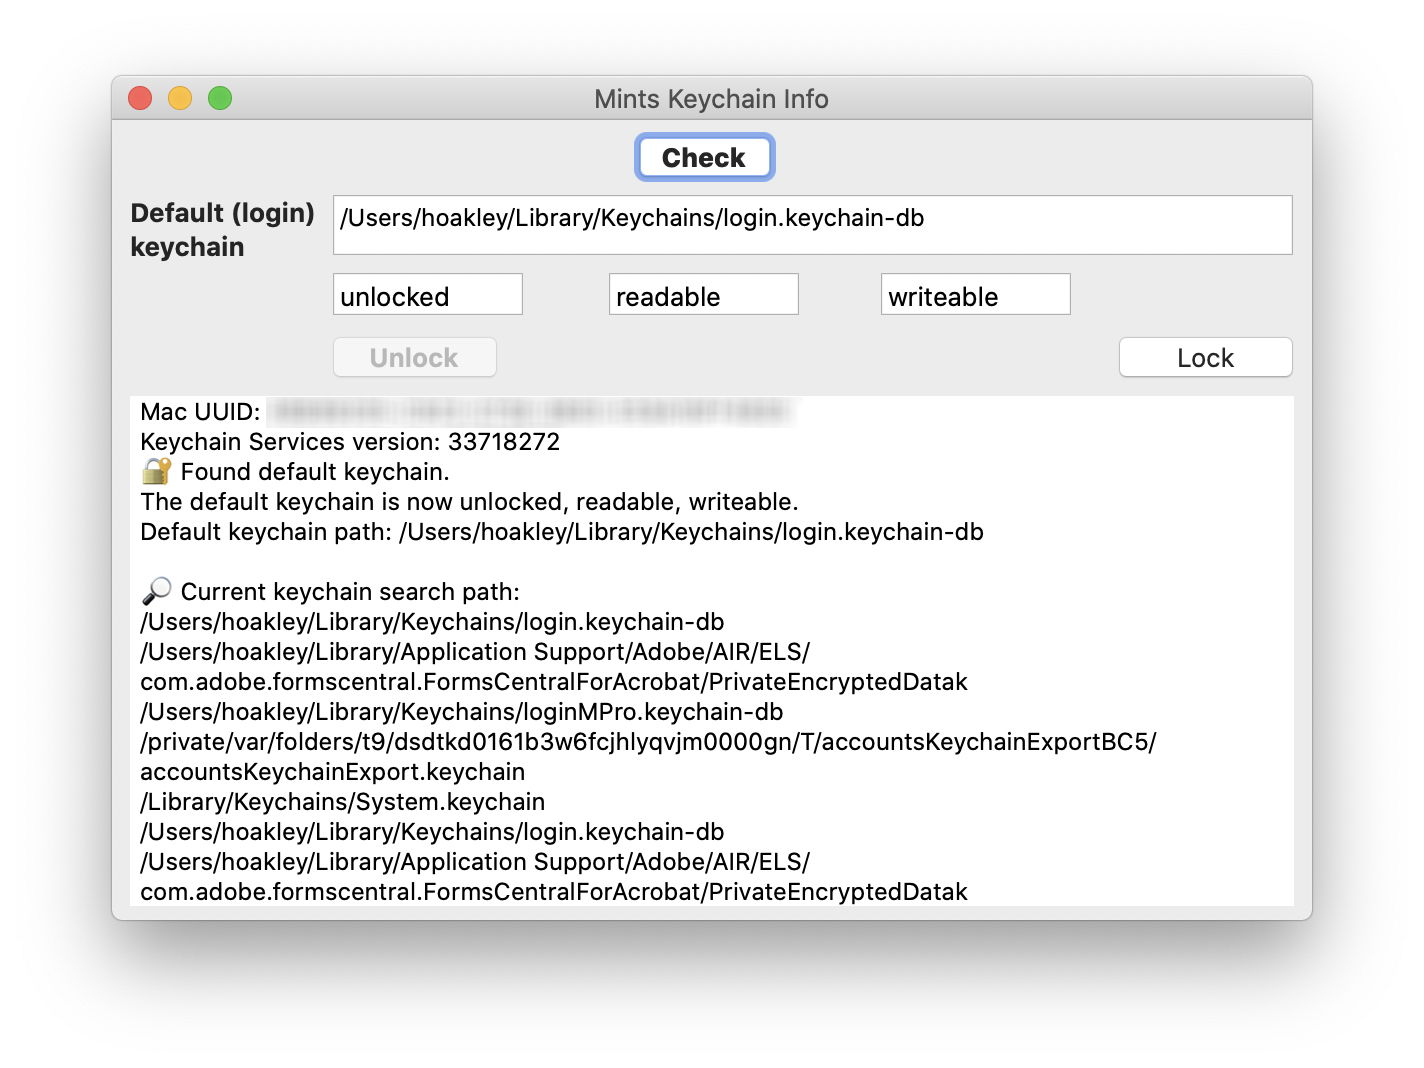Zoom the window with green button
This screenshot has height=1068, width=1424.
click(x=220, y=98)
